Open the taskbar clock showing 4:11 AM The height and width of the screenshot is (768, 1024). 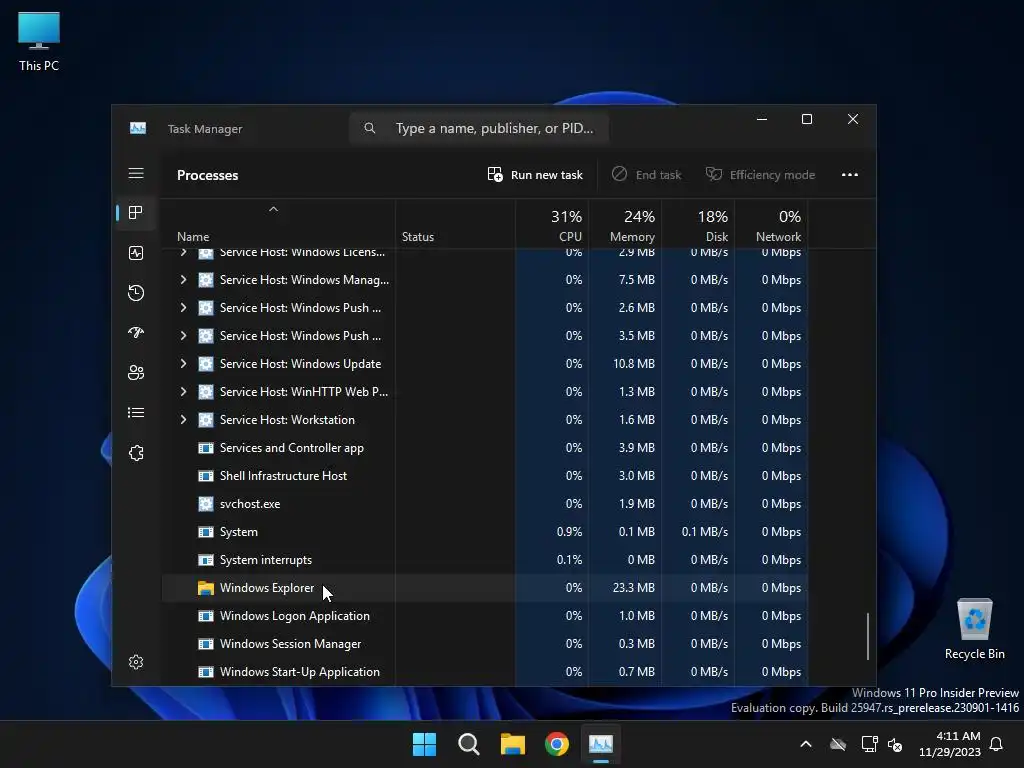click(x=950, y=744)
